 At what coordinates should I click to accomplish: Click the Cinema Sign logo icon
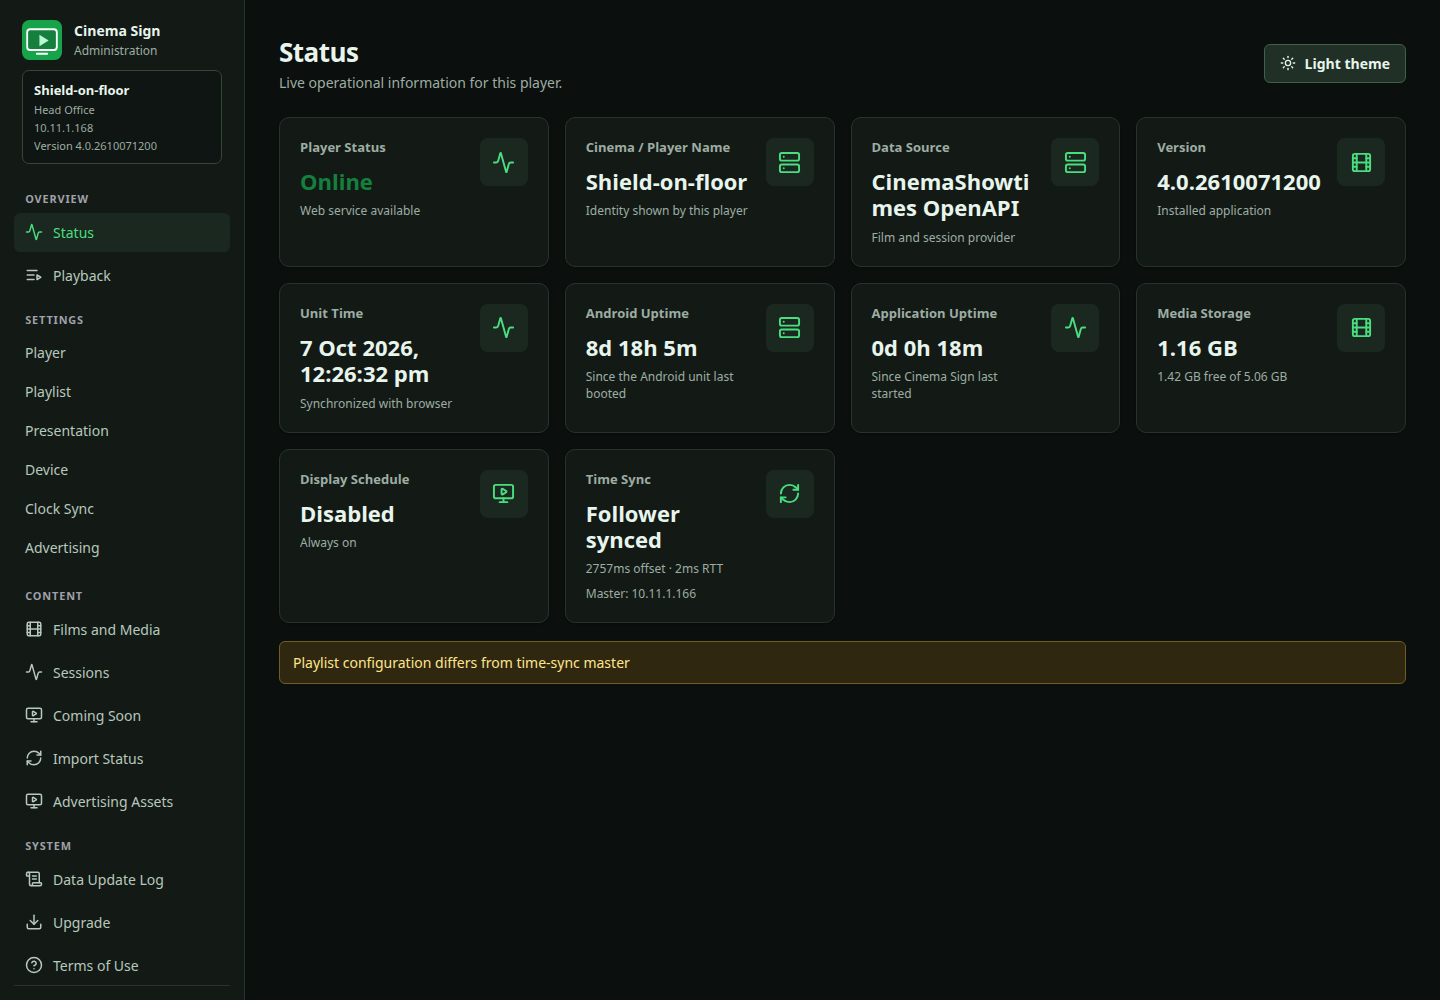42,40
